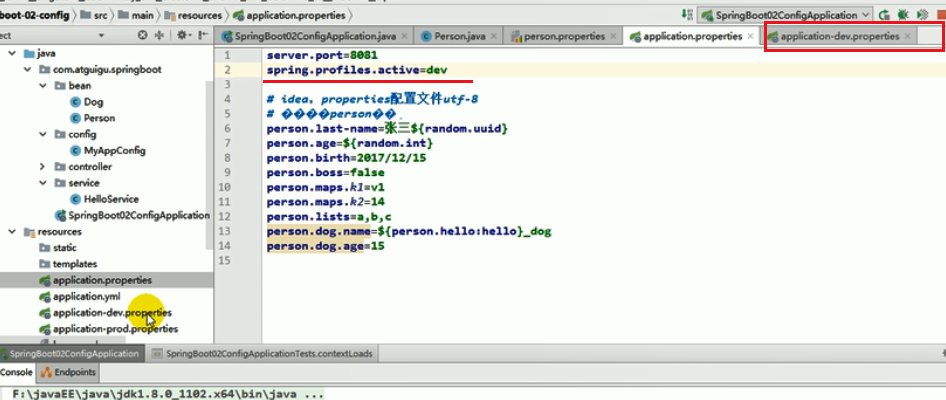This screenshot has height=400, width=946.
Task: Switch to Person.java editor tab
Action: click(459, 36)
